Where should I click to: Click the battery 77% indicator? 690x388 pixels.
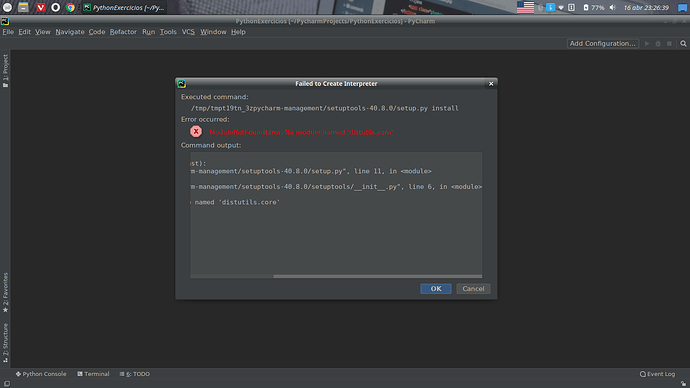click(x=594, y=7)
